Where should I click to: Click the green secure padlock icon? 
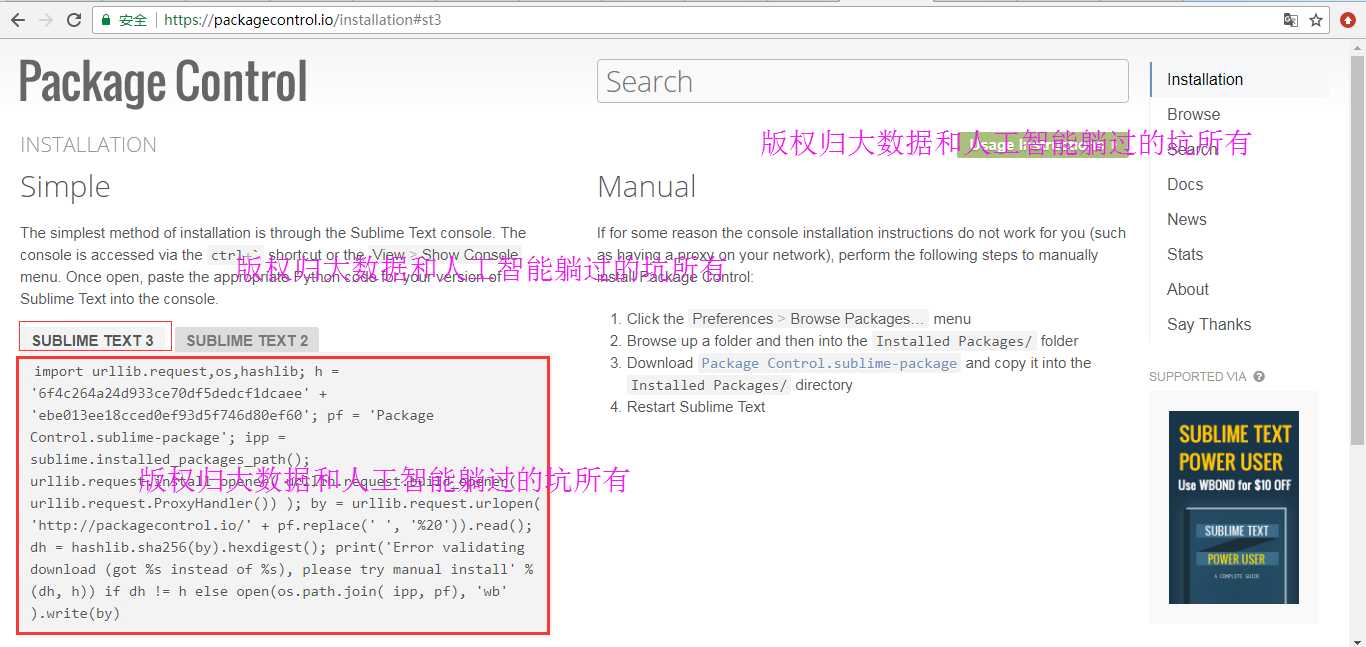click(x=106, y=20)
